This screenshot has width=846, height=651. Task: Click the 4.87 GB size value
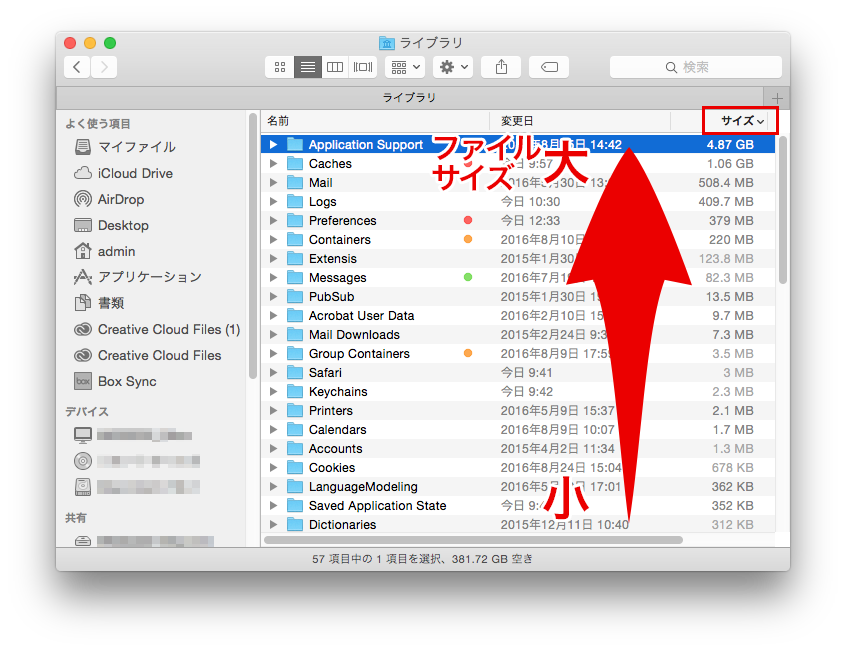point(730,145)
